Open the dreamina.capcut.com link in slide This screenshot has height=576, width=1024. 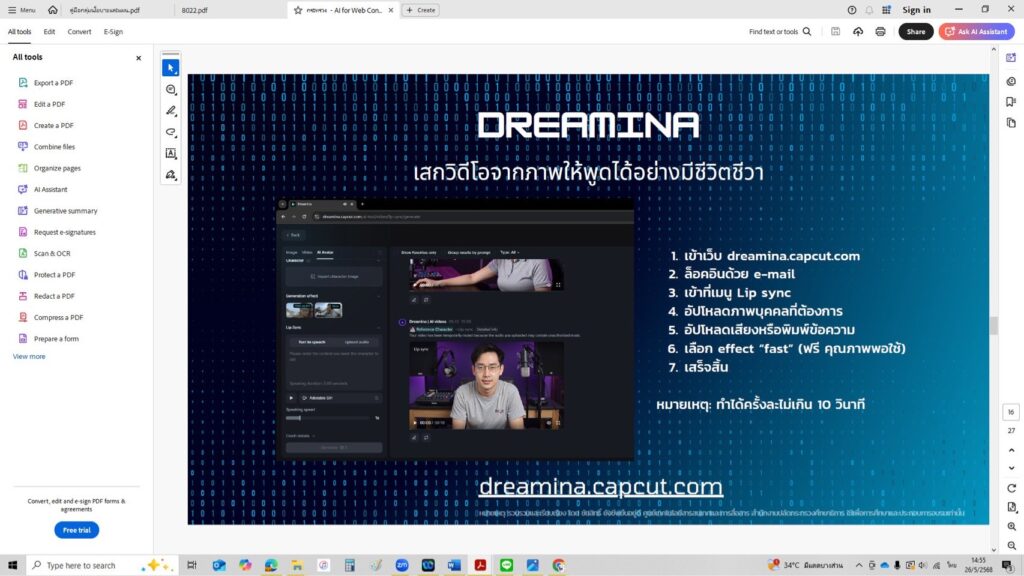click(x=600, y=487)
